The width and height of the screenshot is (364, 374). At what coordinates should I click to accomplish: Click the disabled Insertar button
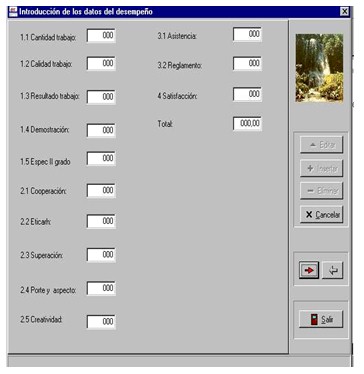(321, 168)
